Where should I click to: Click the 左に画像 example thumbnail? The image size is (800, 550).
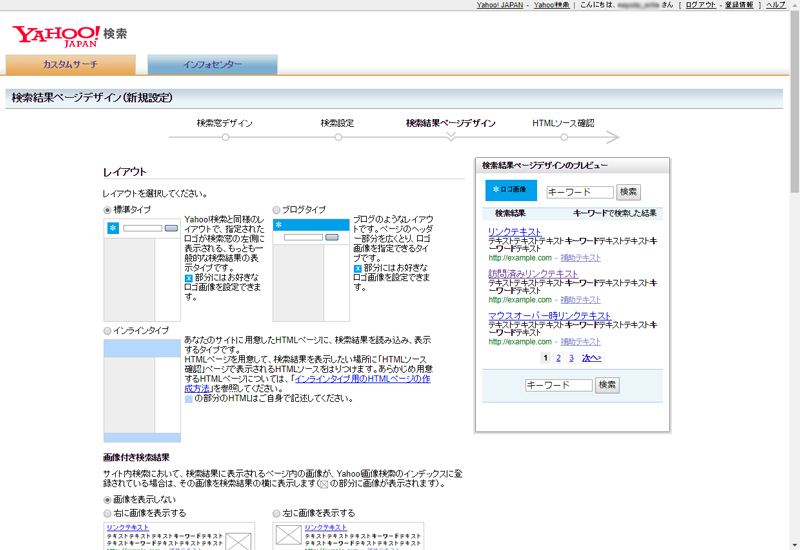tap(348, 536)
